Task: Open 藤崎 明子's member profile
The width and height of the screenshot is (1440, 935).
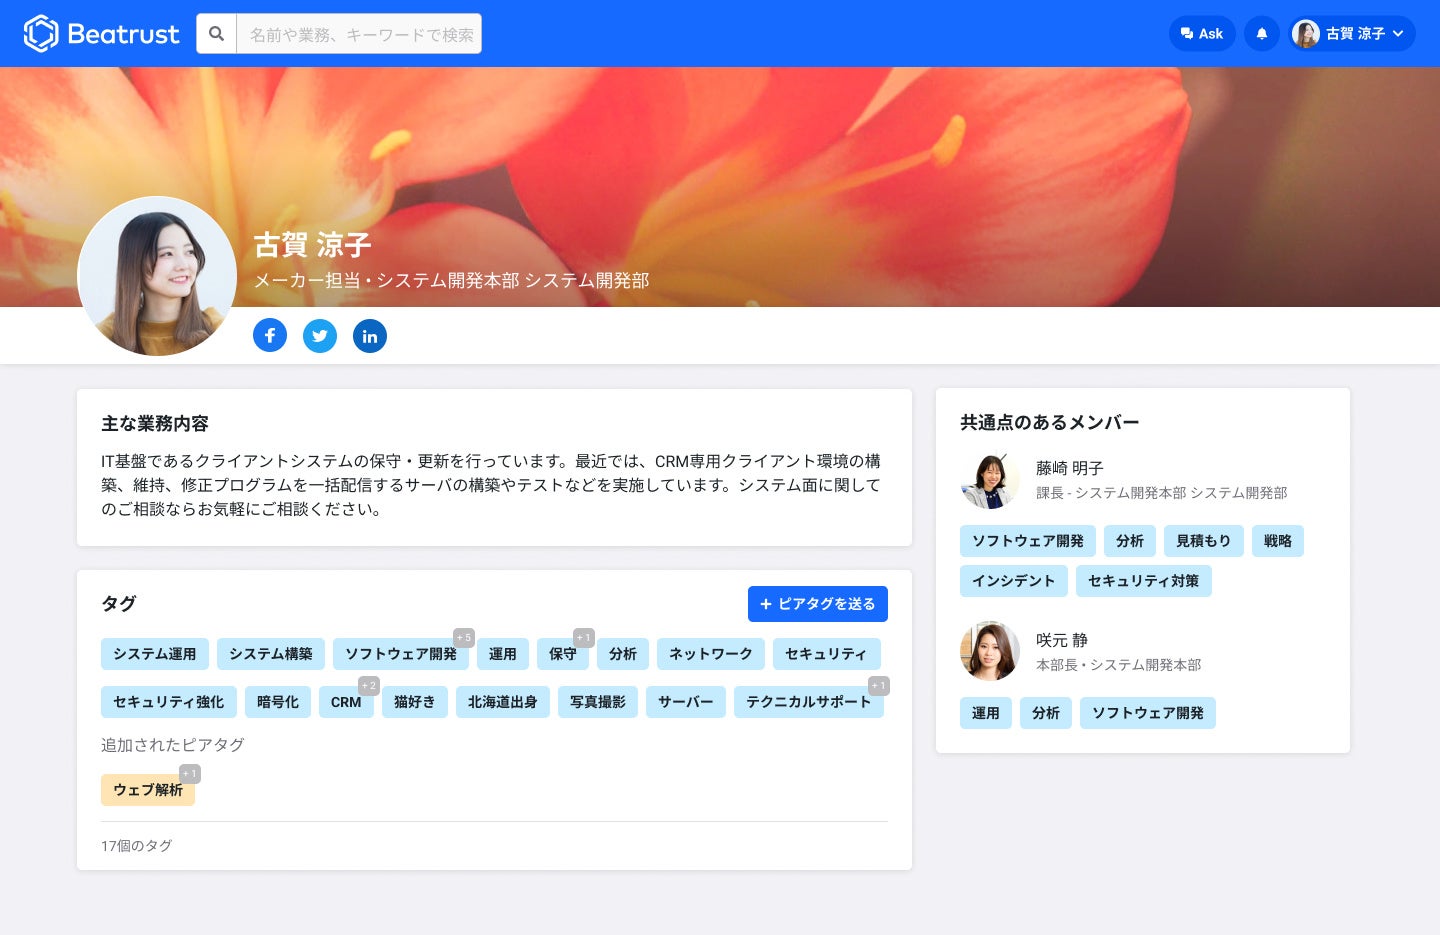Action: 1070,468
